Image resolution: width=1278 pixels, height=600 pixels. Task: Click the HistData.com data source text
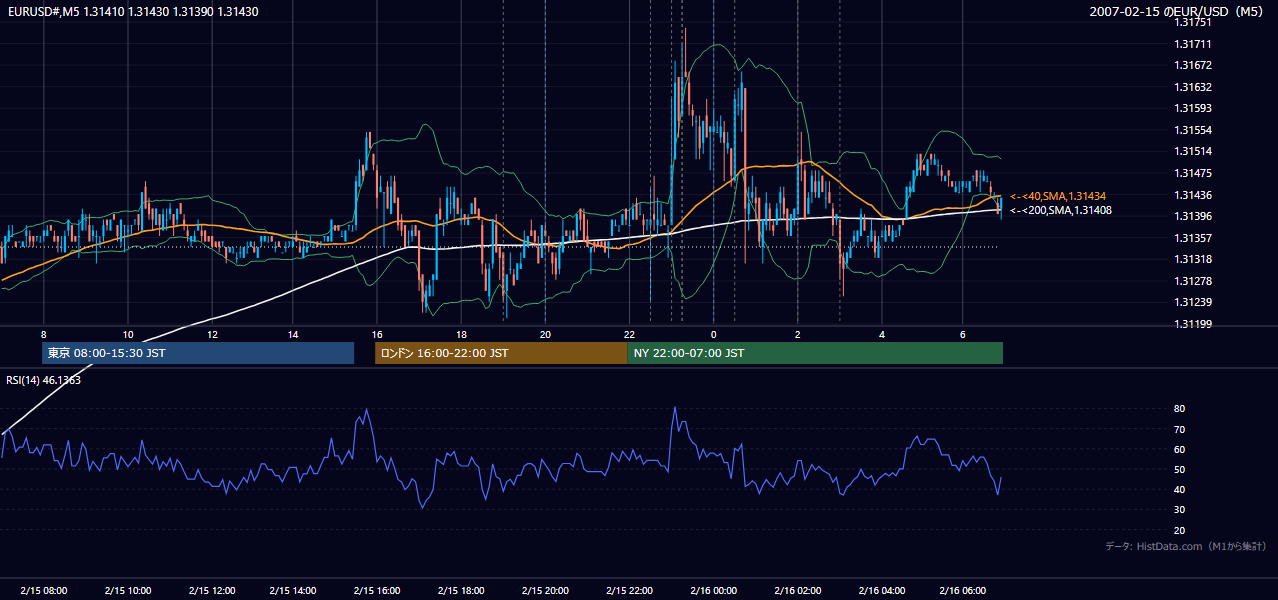pyautogui.click(x=1185, y=546)
